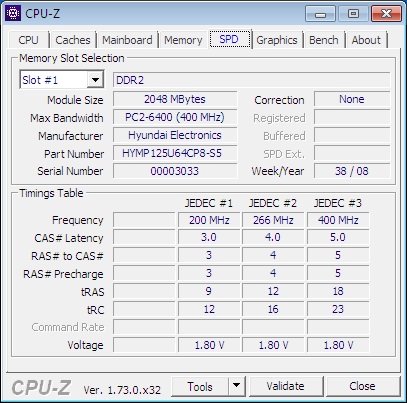The image size is (407, 403).
Task: Click the Tools button
Action: click(200, 386)
